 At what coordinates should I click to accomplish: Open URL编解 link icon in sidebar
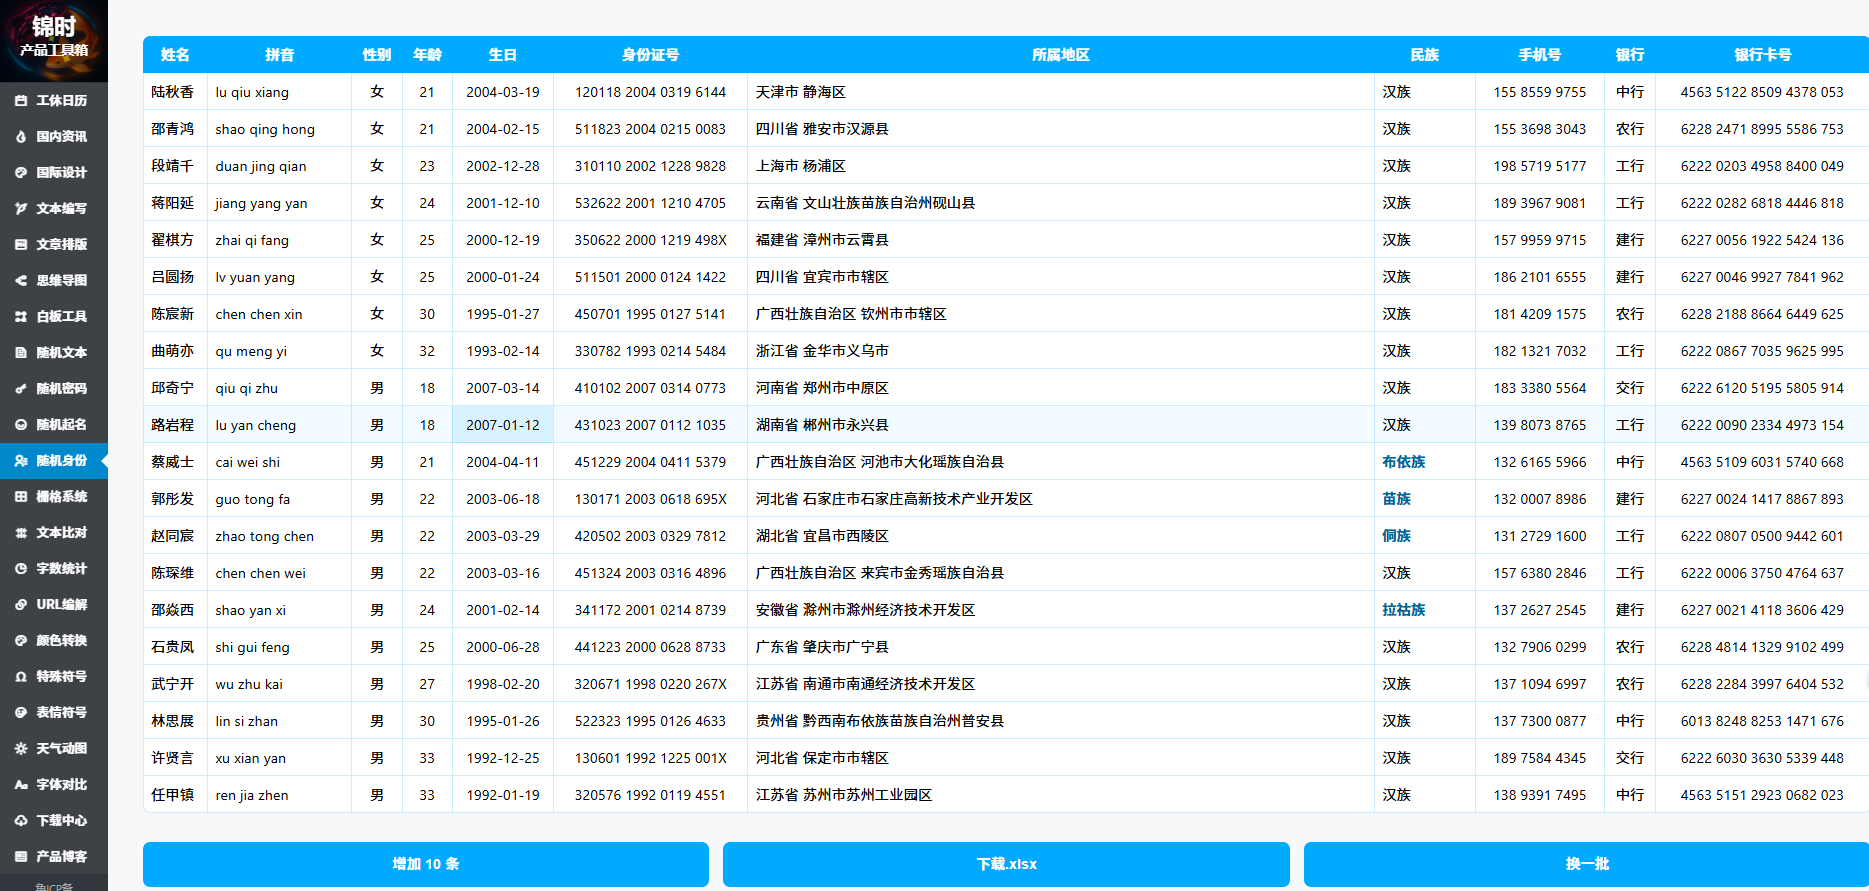[21, 605]
